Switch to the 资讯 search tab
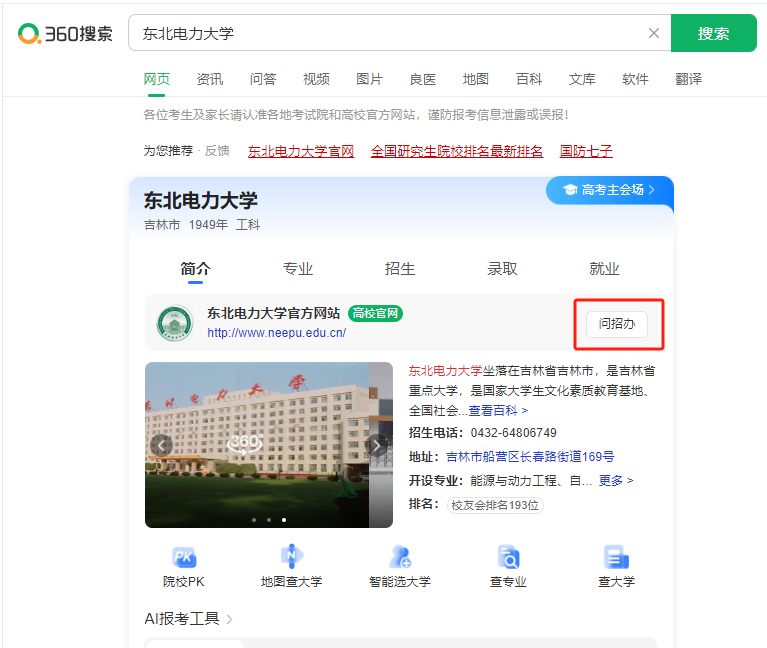 [210, 79]
